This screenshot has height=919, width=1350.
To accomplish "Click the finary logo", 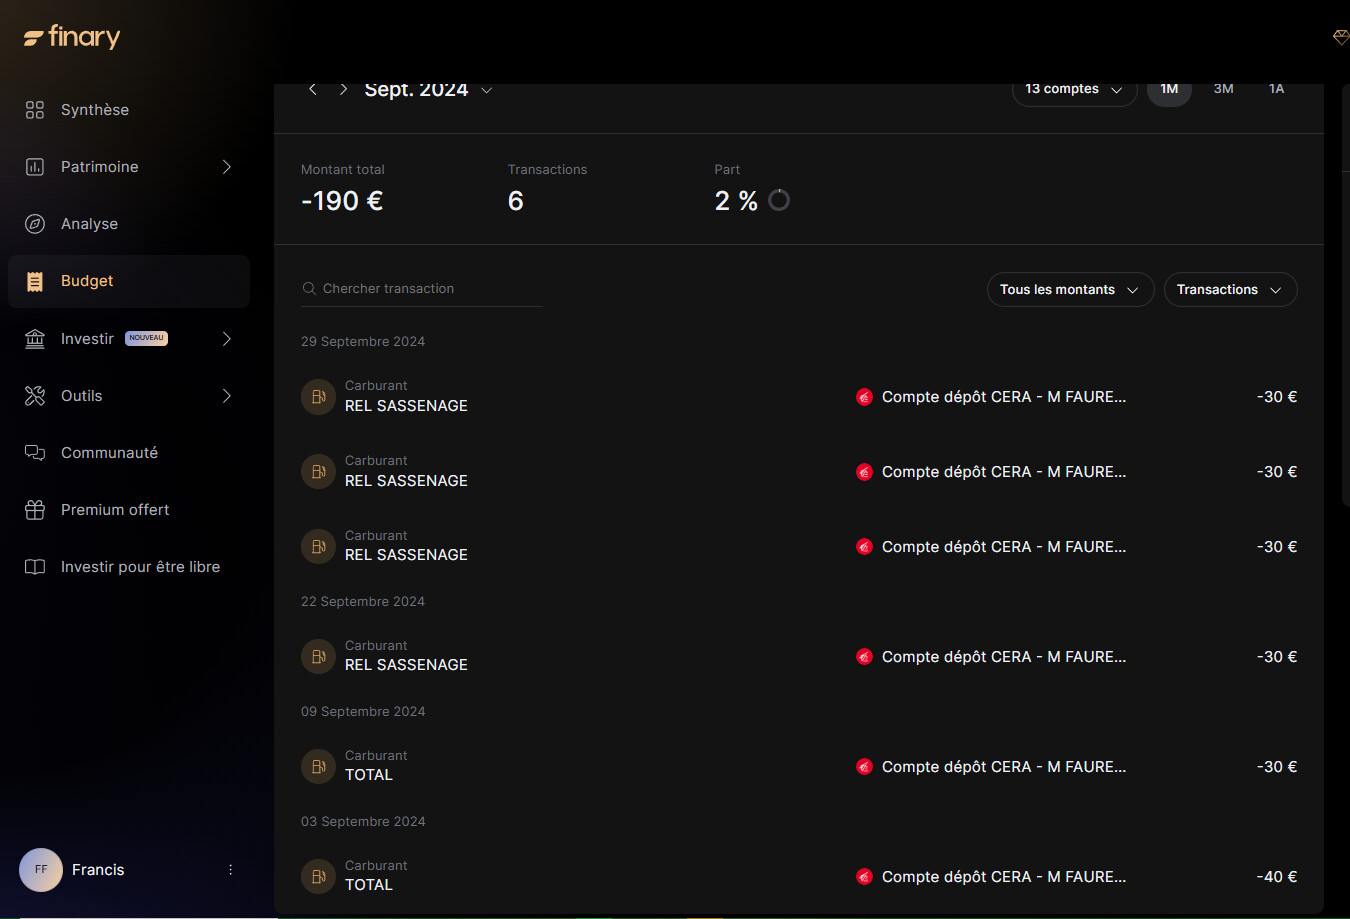I will [x=72, y=38].
